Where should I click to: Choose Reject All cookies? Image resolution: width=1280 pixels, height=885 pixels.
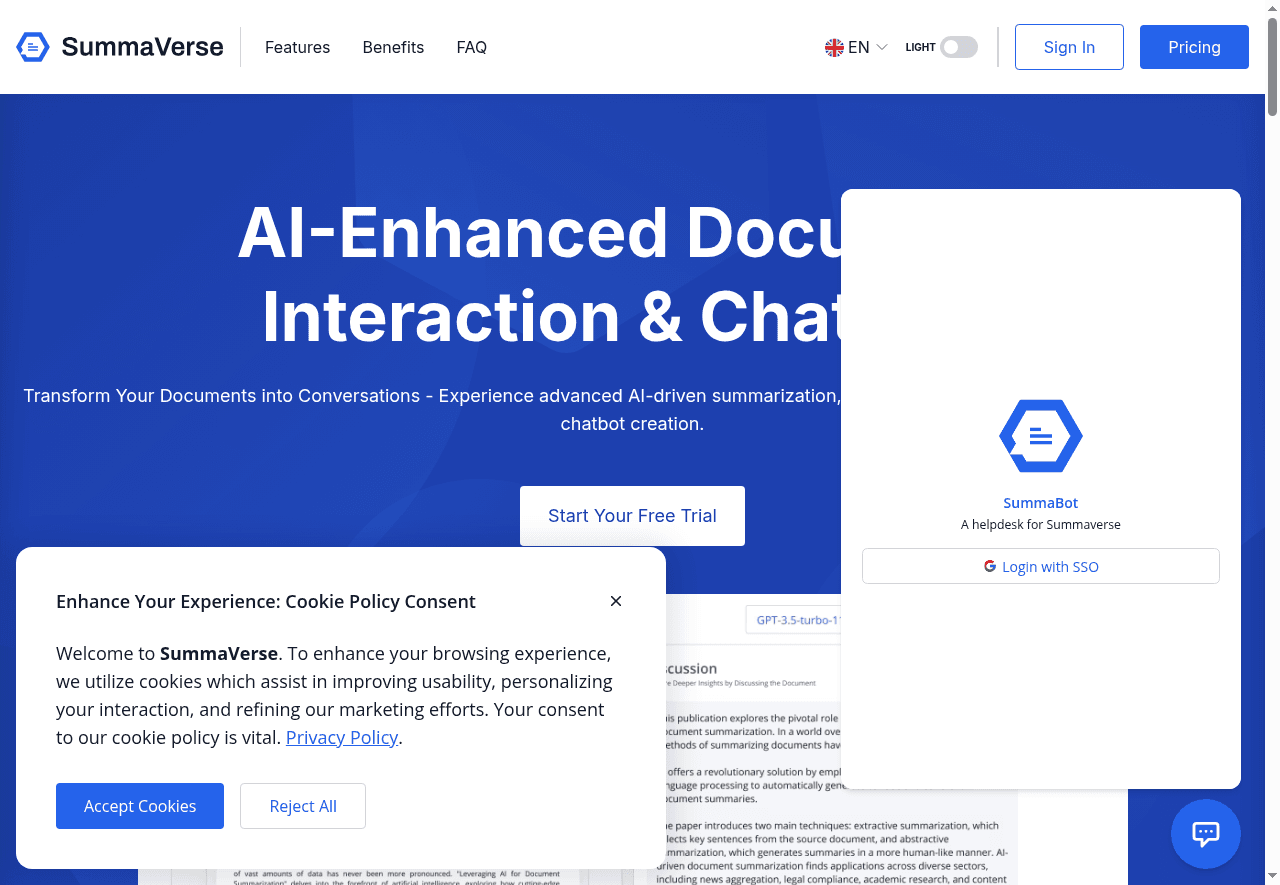tap(303, 806)
